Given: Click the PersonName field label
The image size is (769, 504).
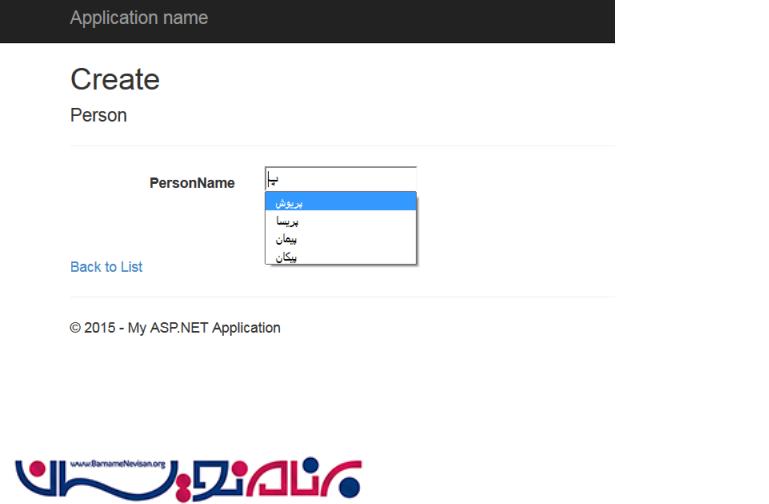Looking at the screenshot, I should coord(192,183).
